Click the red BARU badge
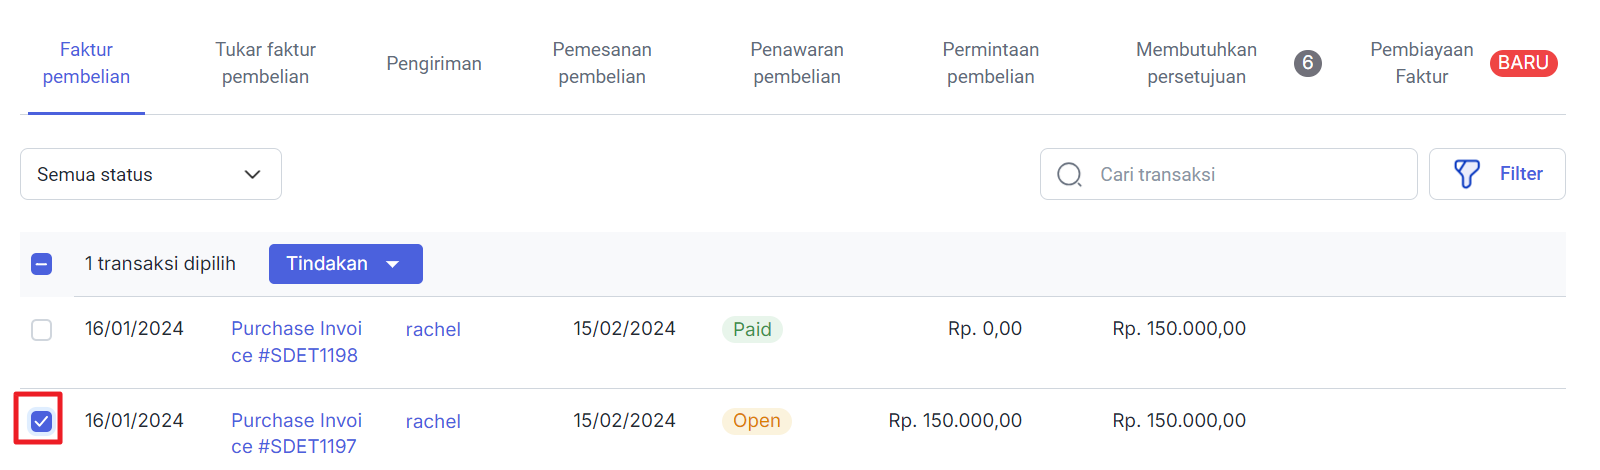This screenshot has height=470, width=1600. coord(1523,63)
